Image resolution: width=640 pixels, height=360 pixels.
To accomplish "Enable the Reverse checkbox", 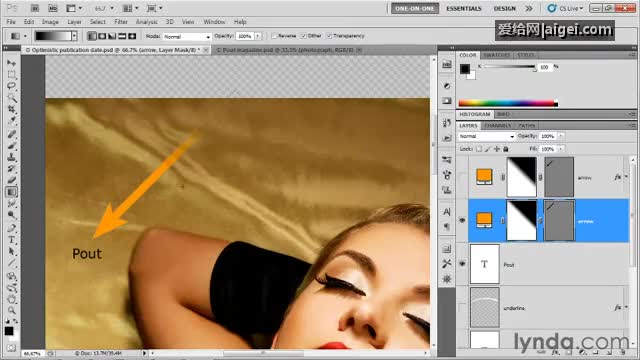I will [x=274, y=36].
